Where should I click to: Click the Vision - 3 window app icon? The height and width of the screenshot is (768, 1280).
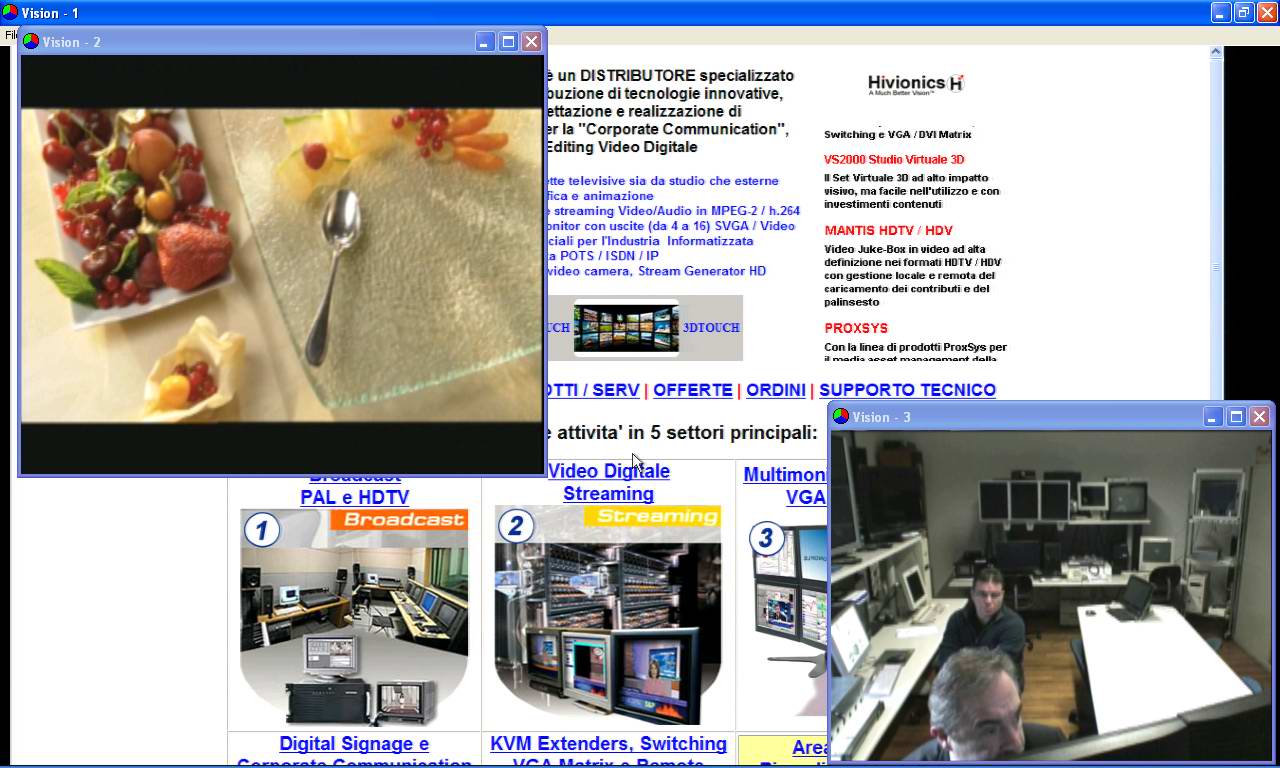pos(841,417)
